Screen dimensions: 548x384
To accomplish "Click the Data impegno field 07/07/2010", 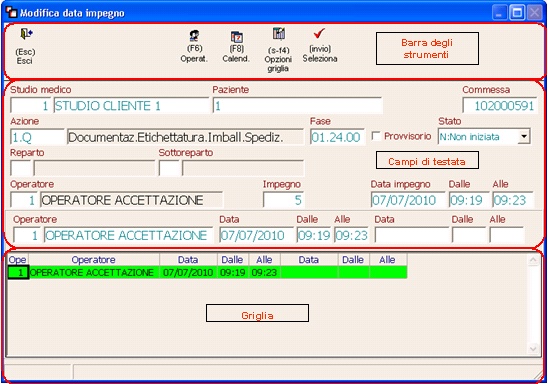I will pyautogui.click(x=408, y=200).
